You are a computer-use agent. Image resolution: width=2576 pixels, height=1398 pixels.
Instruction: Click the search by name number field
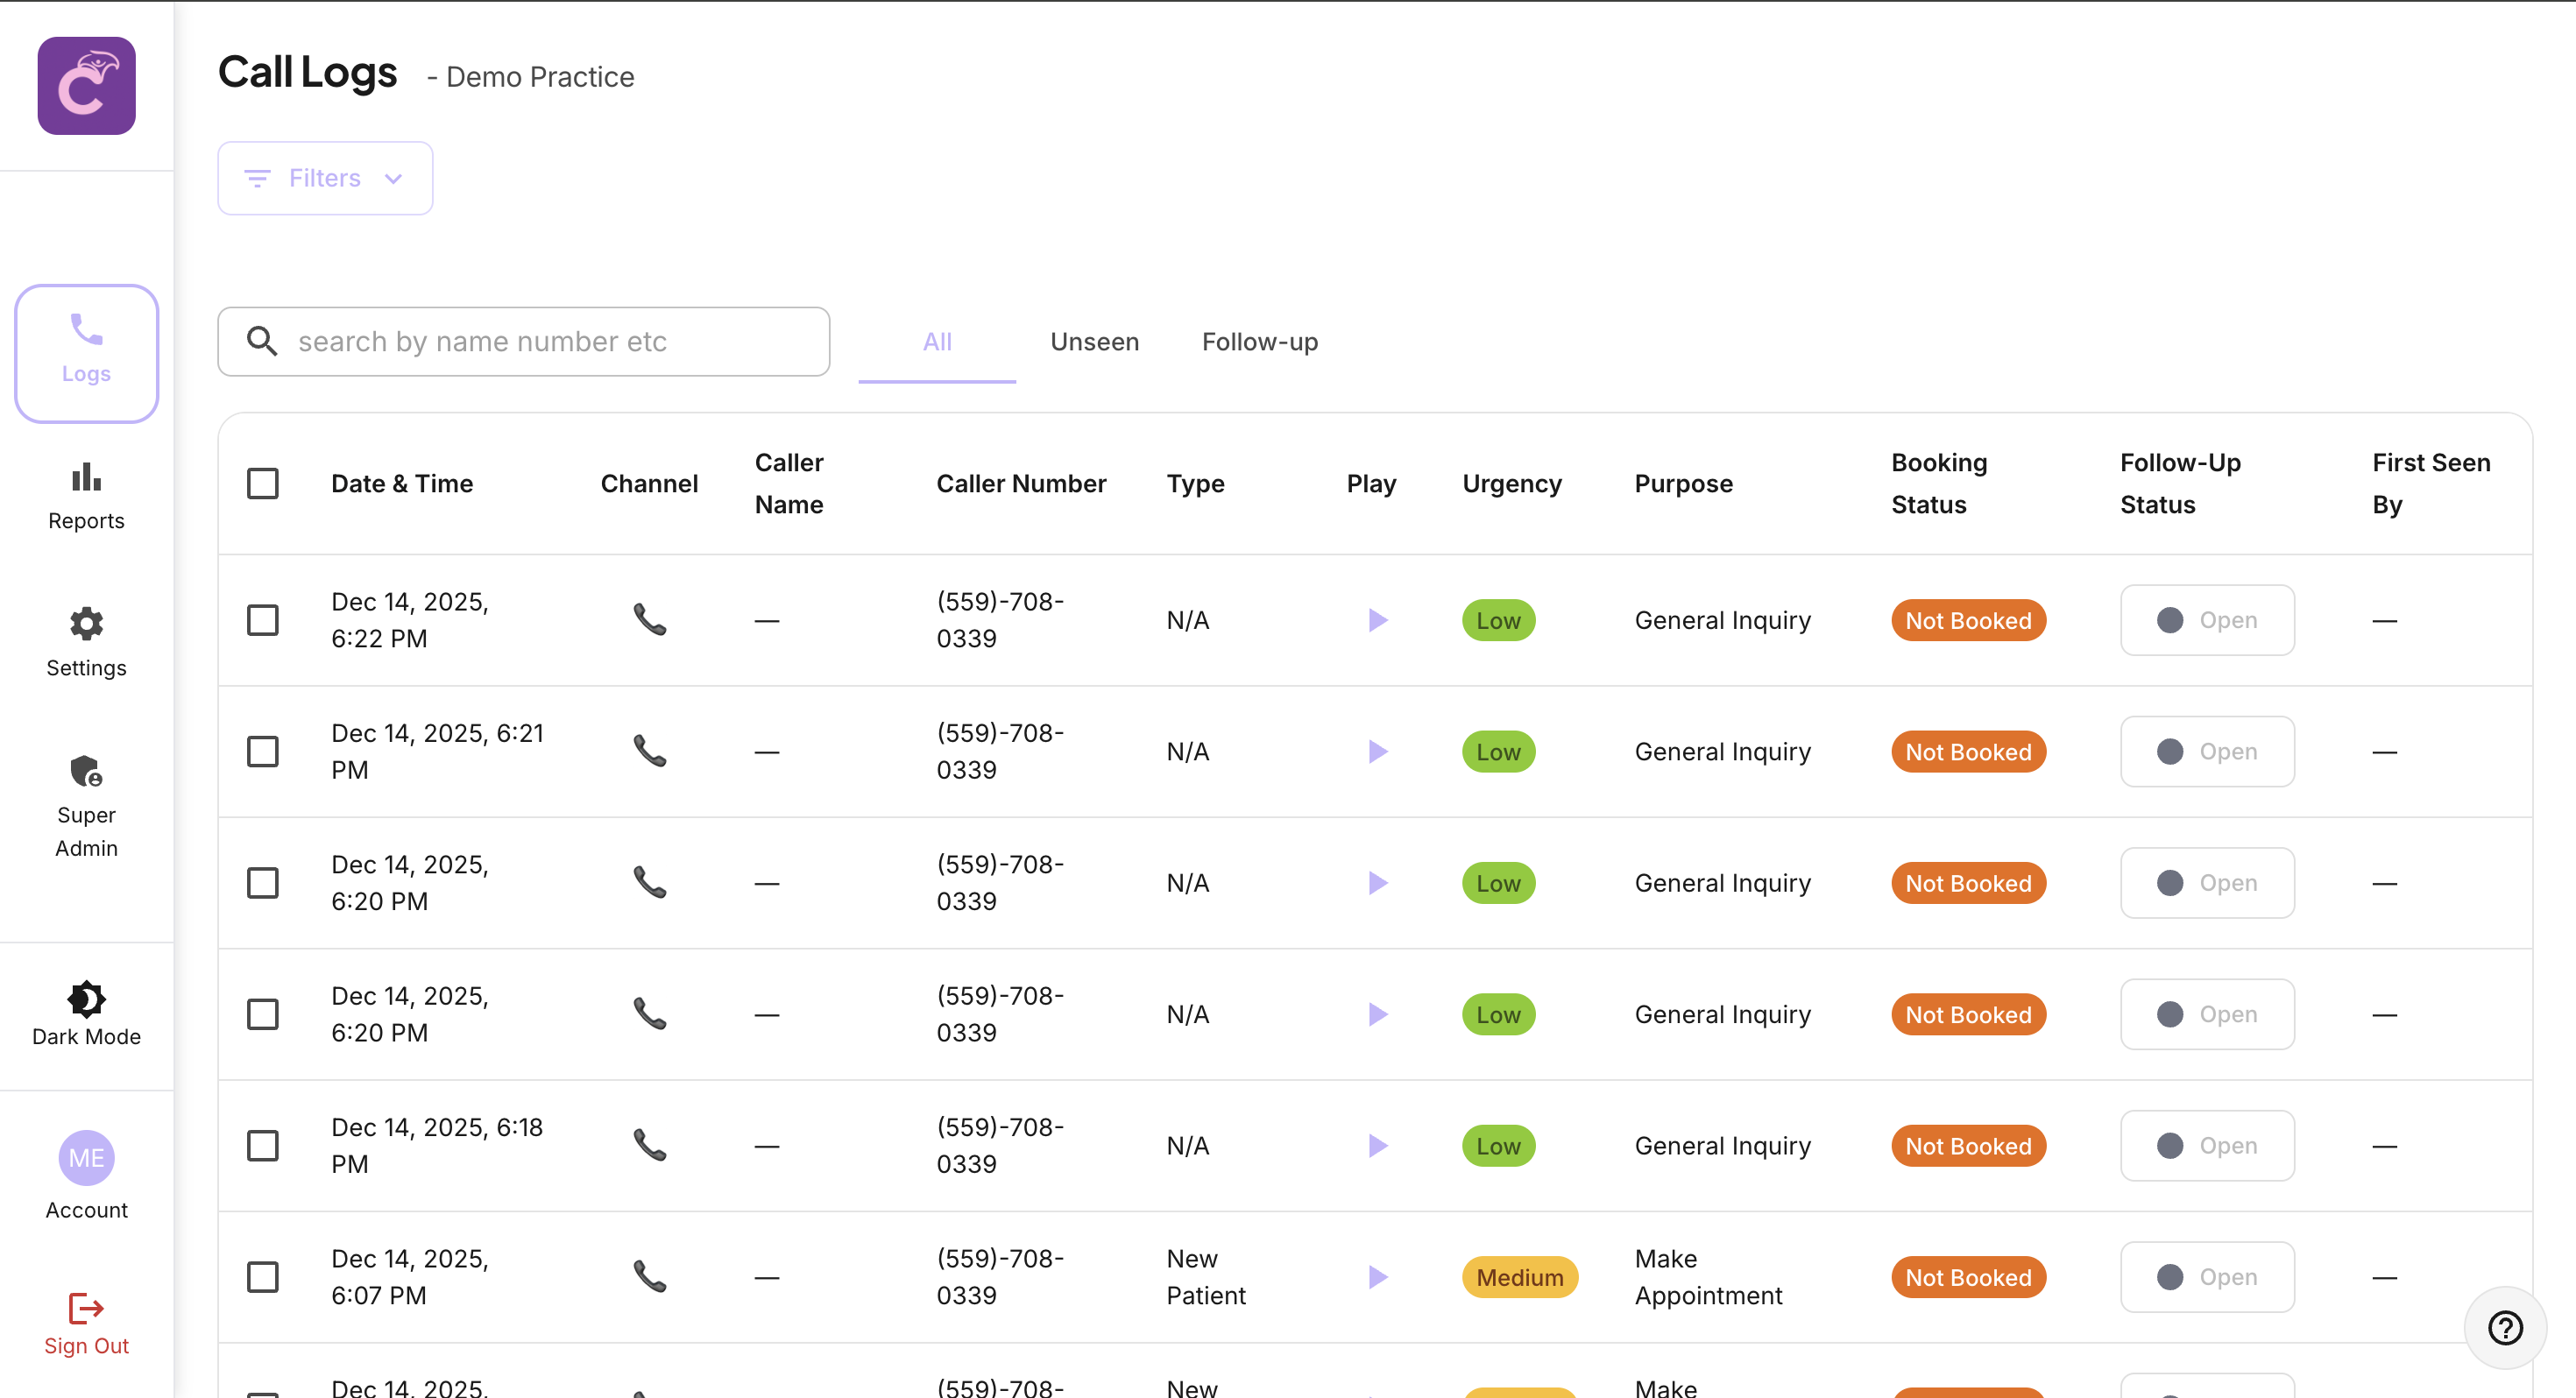pos(540,342)
